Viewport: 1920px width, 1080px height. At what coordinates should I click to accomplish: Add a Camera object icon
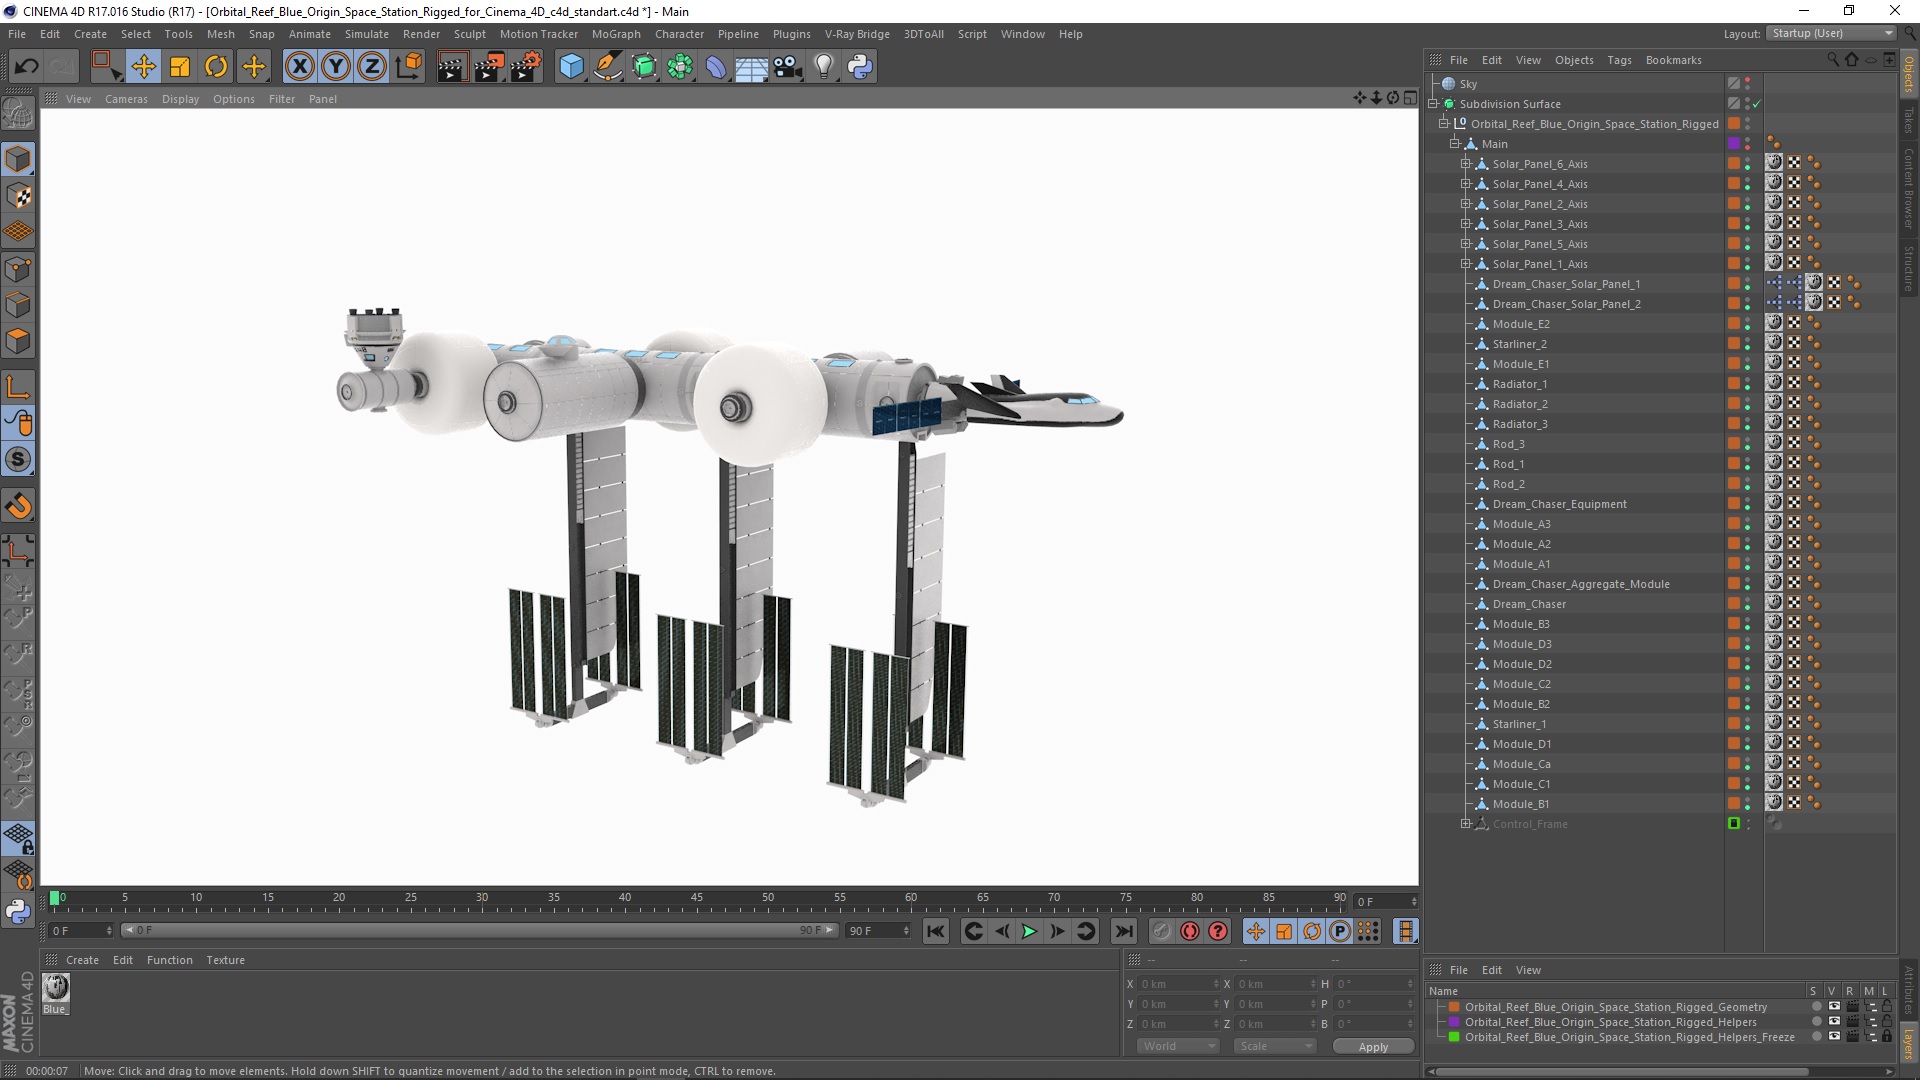(x=788, y=67)
